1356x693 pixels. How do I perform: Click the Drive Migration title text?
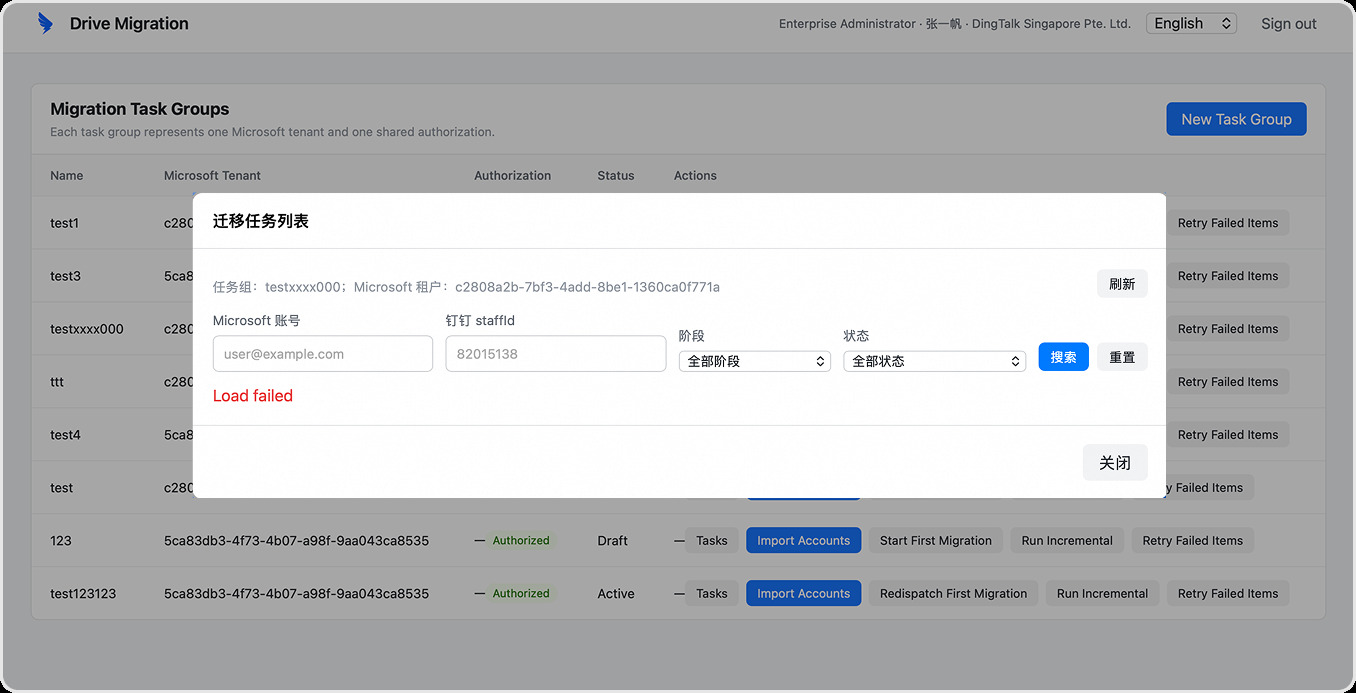click(129, 24)
